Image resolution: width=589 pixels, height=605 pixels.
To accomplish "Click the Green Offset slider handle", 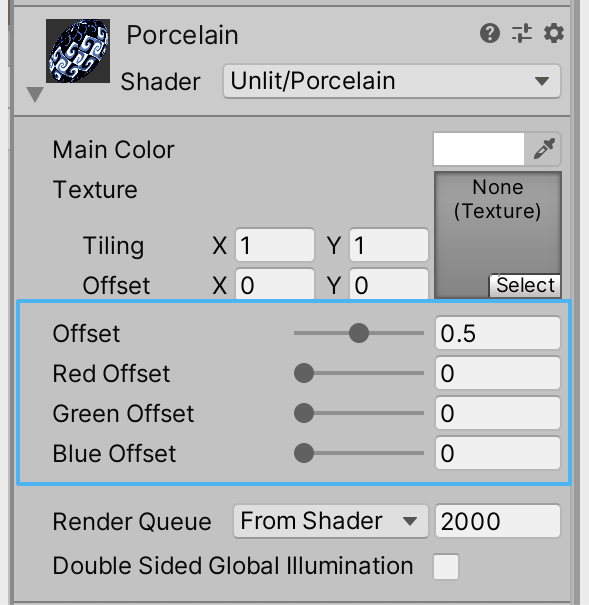I will tap(304, 413).
